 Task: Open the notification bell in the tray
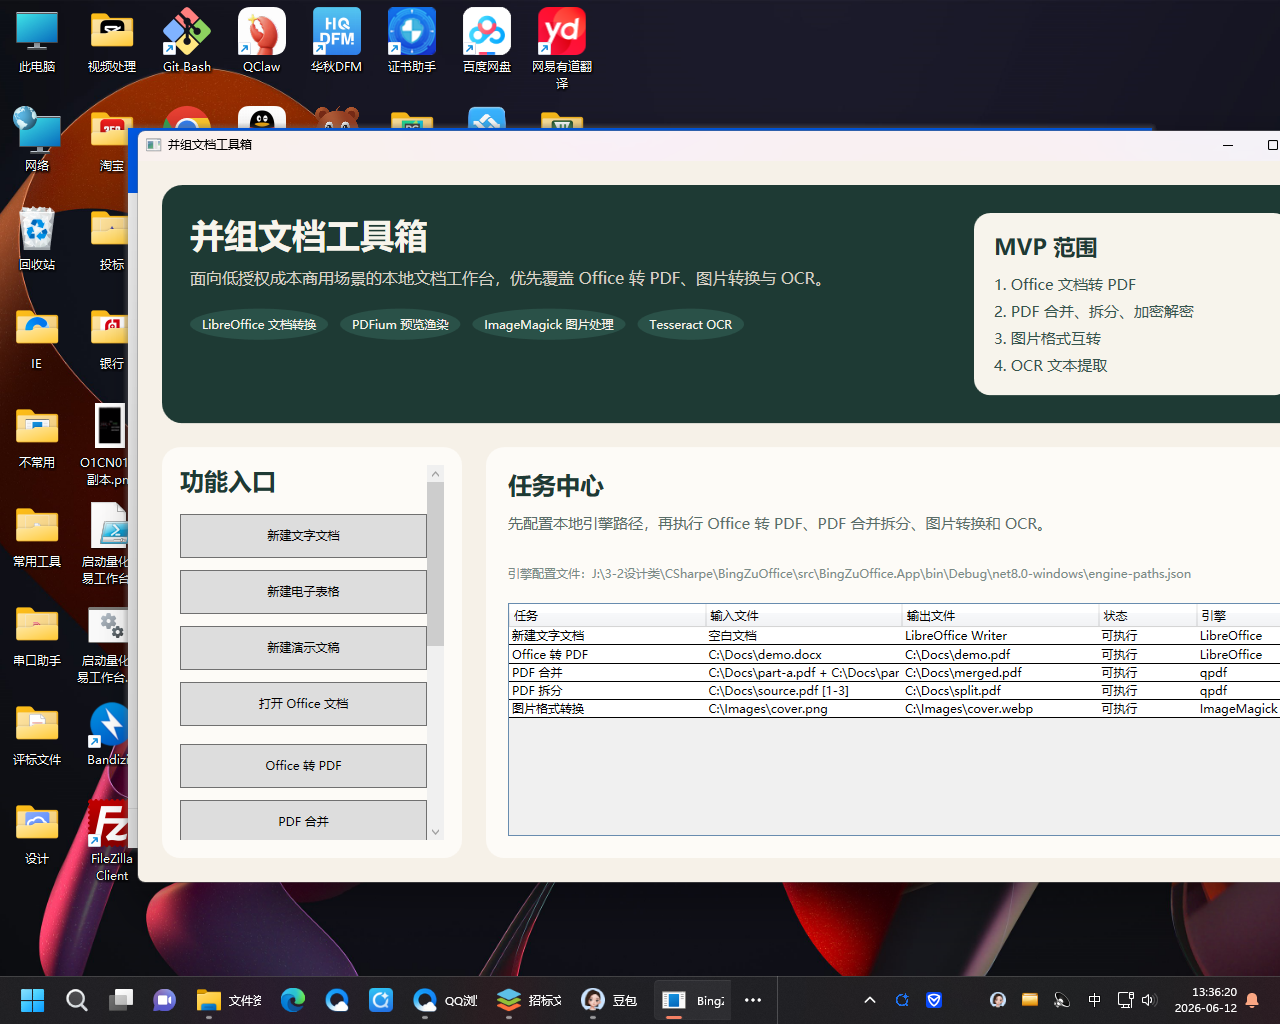pos(1252,1000)
